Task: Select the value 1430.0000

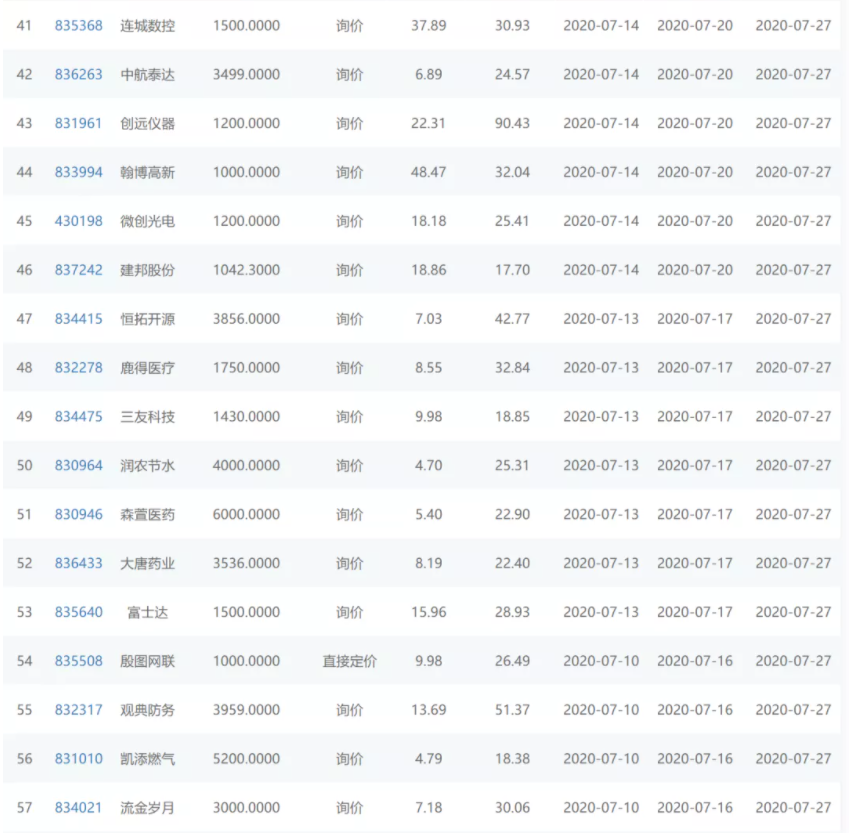Action: (x=246, y=416)
